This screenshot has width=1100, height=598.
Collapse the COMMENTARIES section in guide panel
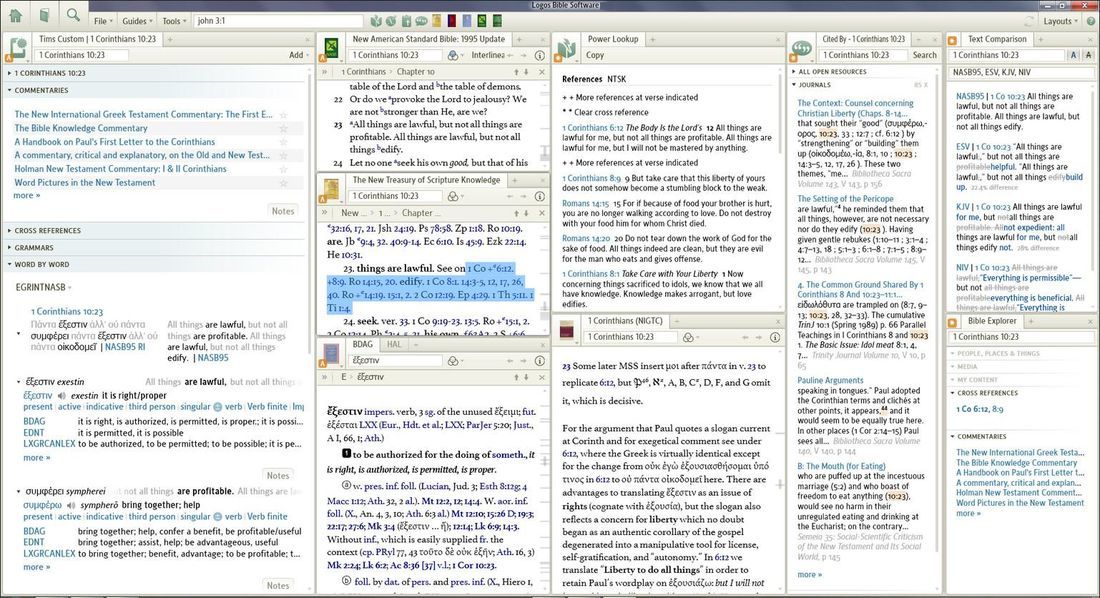click(39, 91)
